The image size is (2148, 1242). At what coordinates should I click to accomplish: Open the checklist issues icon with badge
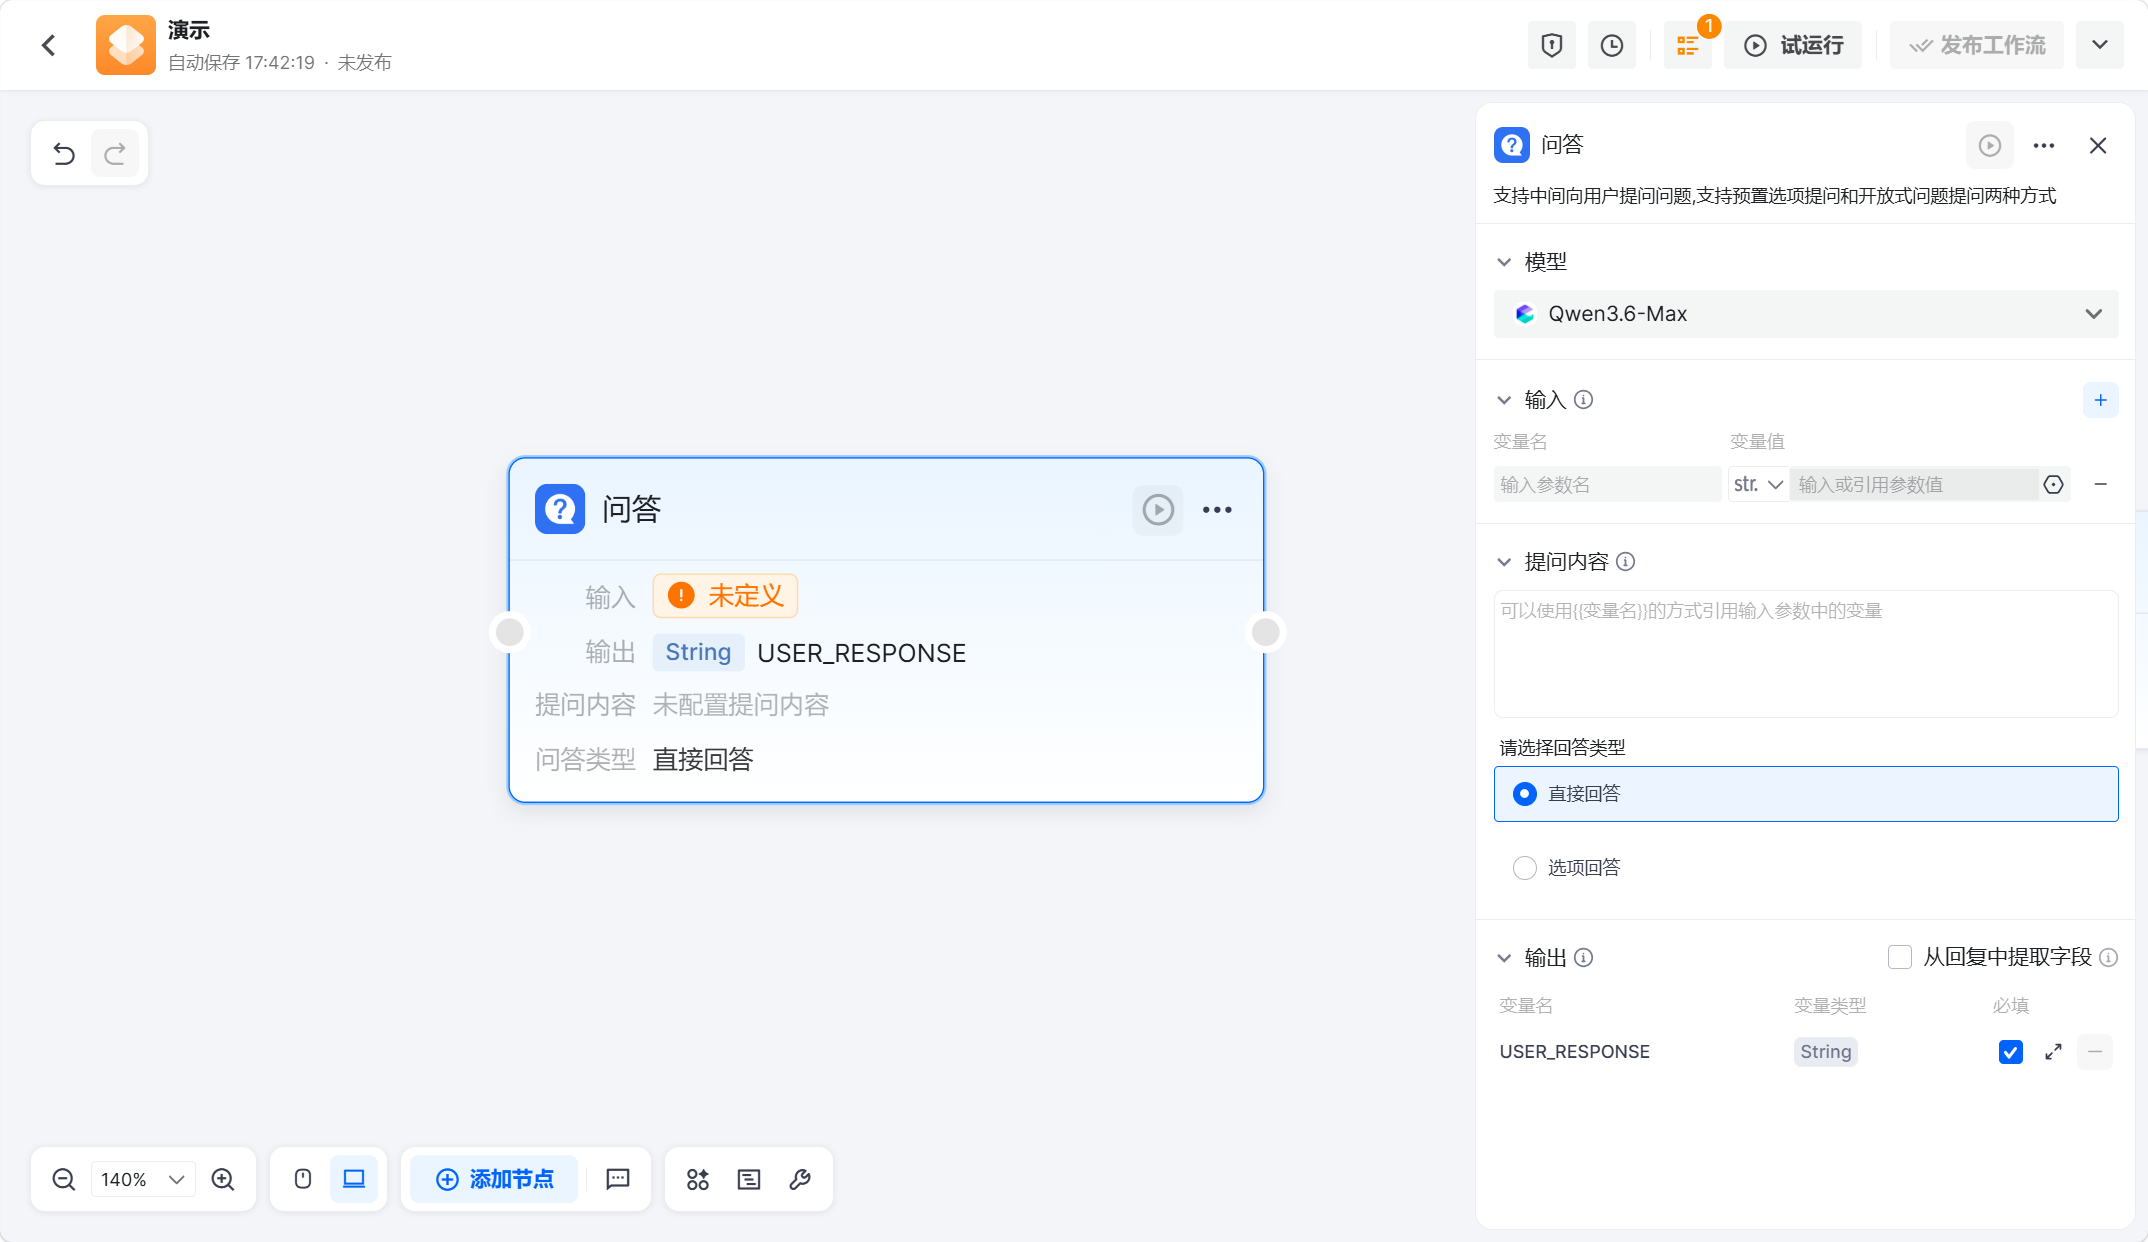click(x=1688, y=45)
